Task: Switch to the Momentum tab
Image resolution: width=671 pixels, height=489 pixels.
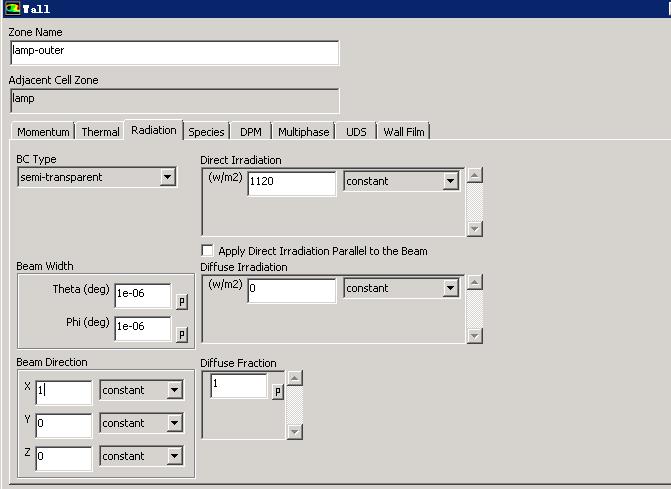Action: tap(43, 132)
